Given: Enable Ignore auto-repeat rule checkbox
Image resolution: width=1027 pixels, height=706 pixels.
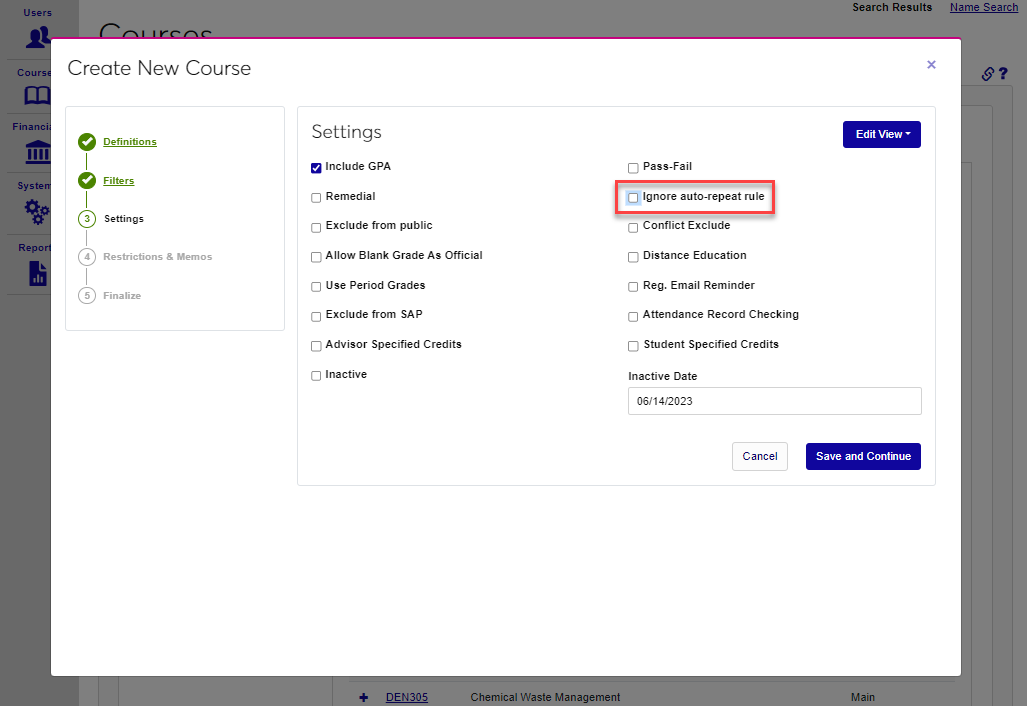Looking at the screenshot, I should [633, 198].
